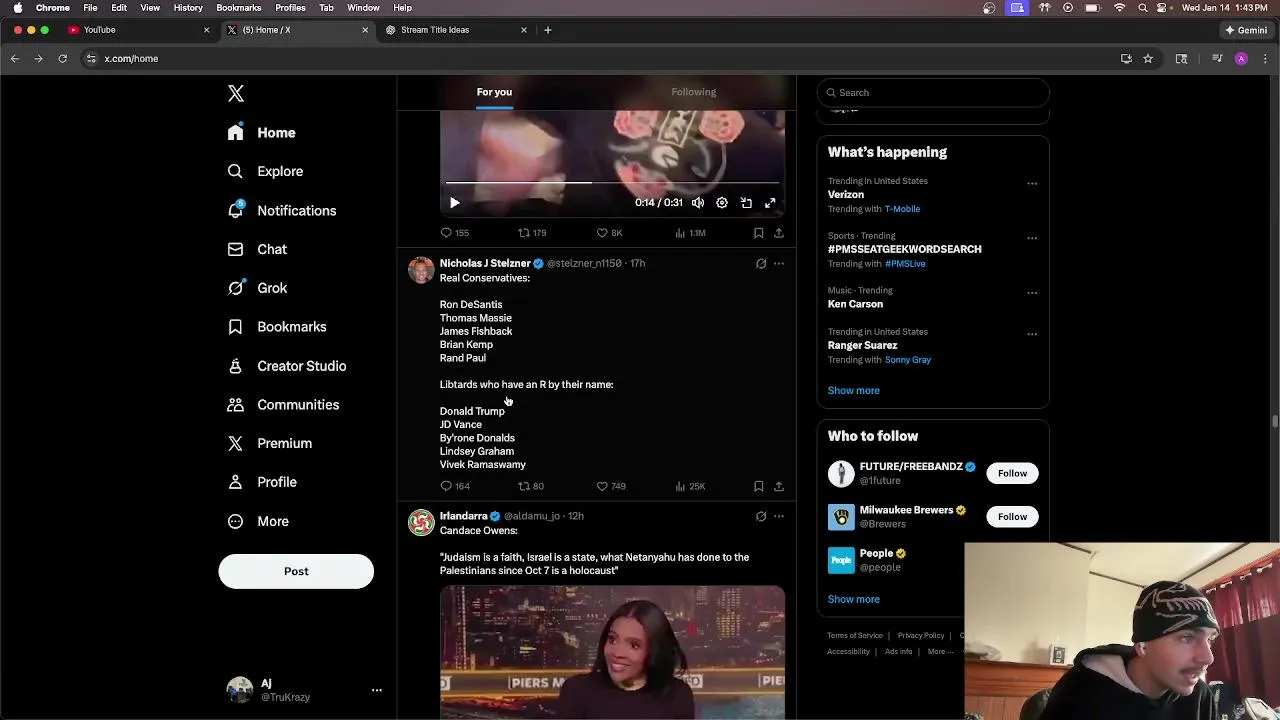This screenshot has width=1280, height=720.
Task: Reload the page in Chrome
Action: click(x=62, y=59)
